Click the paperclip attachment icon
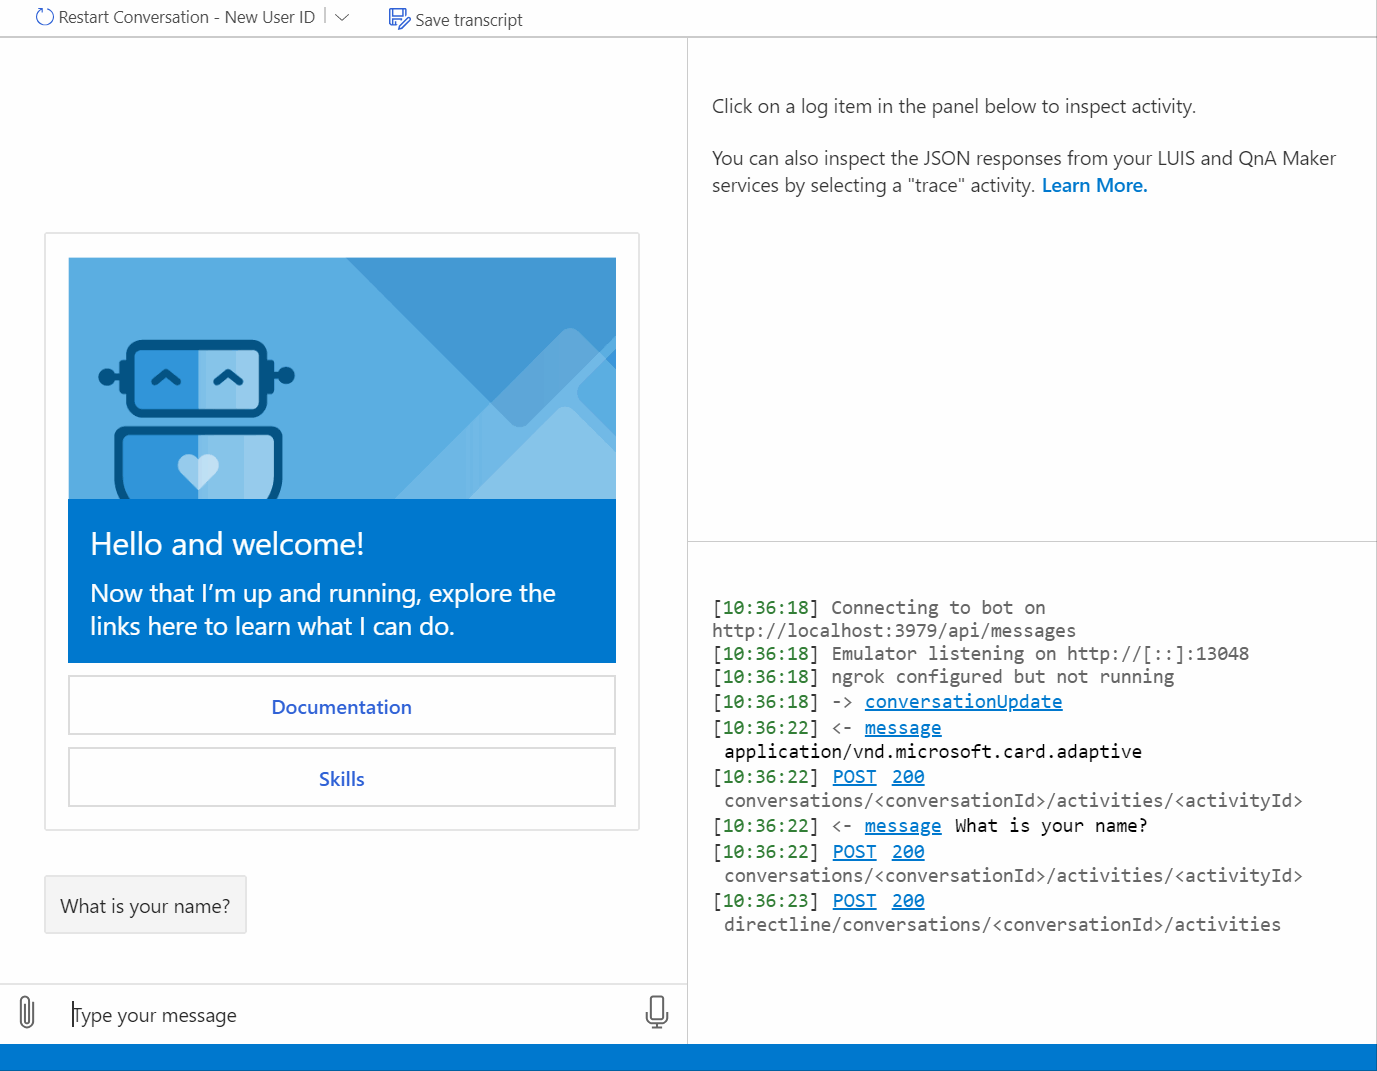Screen dimensions: 1377x1071 coord(27,1012)
